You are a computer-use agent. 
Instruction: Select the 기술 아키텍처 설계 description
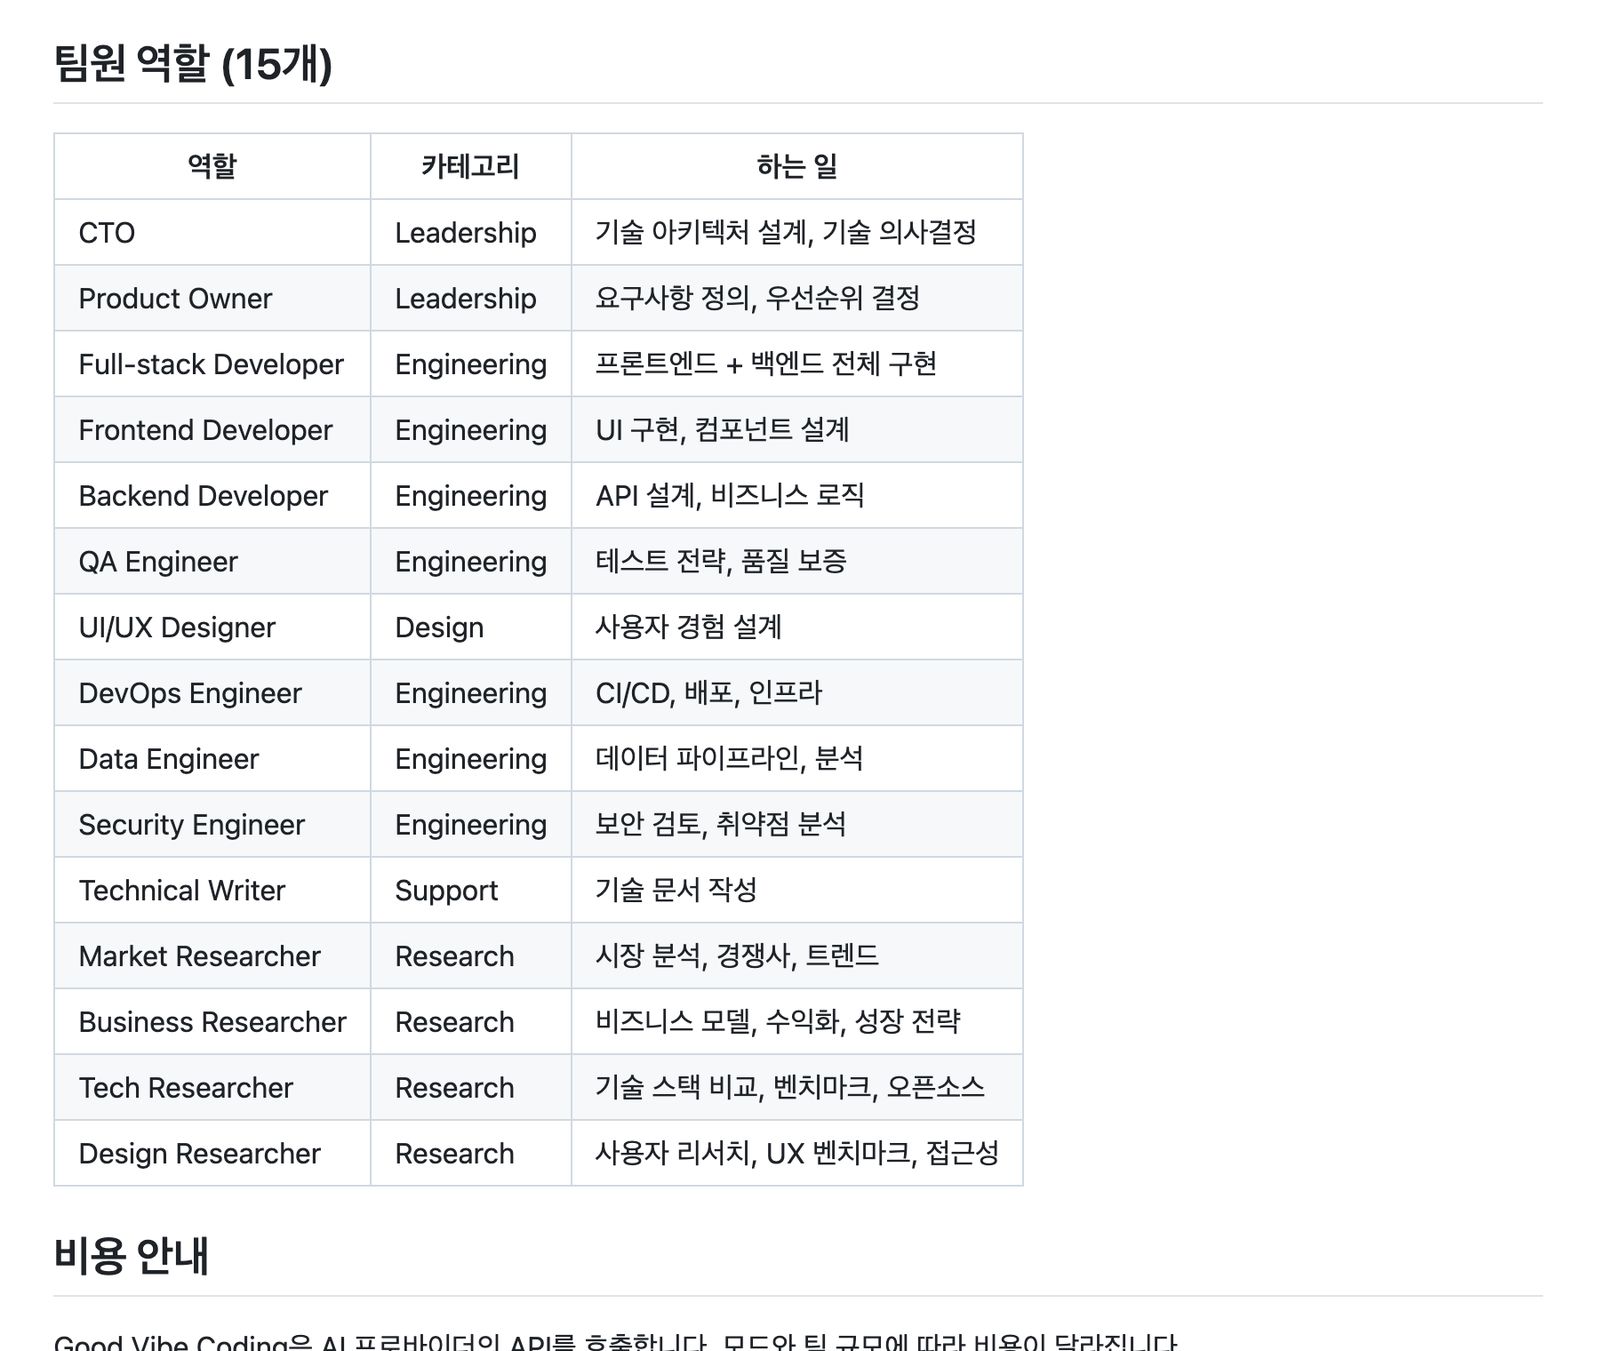(797, 232)
